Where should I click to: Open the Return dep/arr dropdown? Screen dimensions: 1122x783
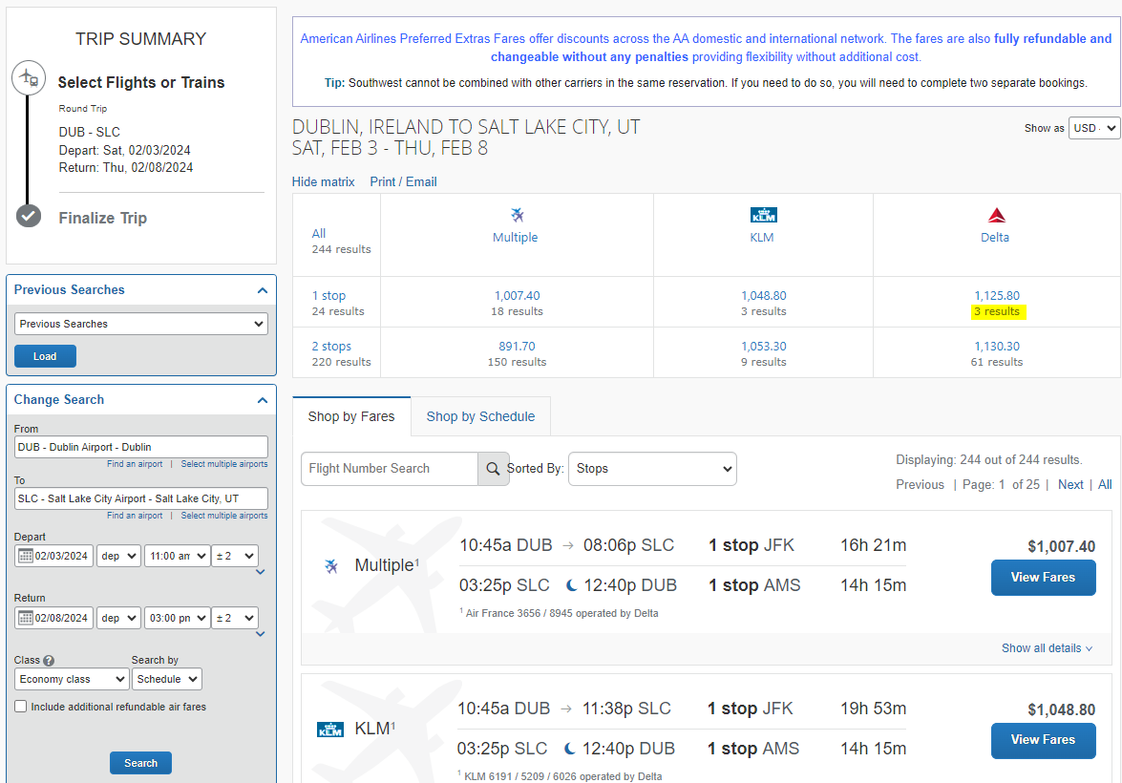118,618
